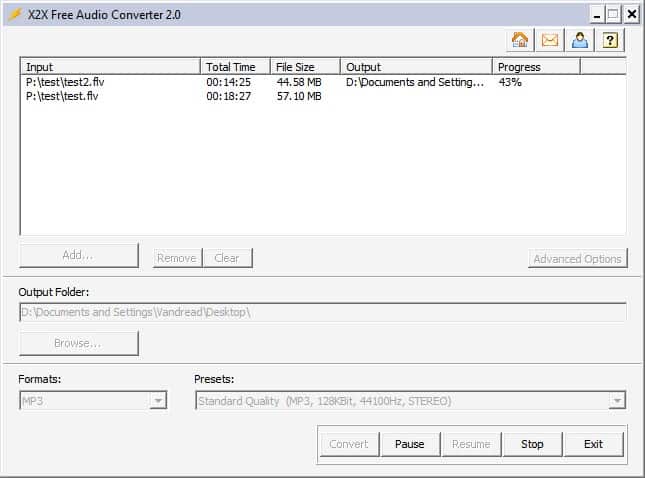The width and height of the screenshot is (645, 478).
Task: Open the user profile icon
Action: [x=580, y=40]
